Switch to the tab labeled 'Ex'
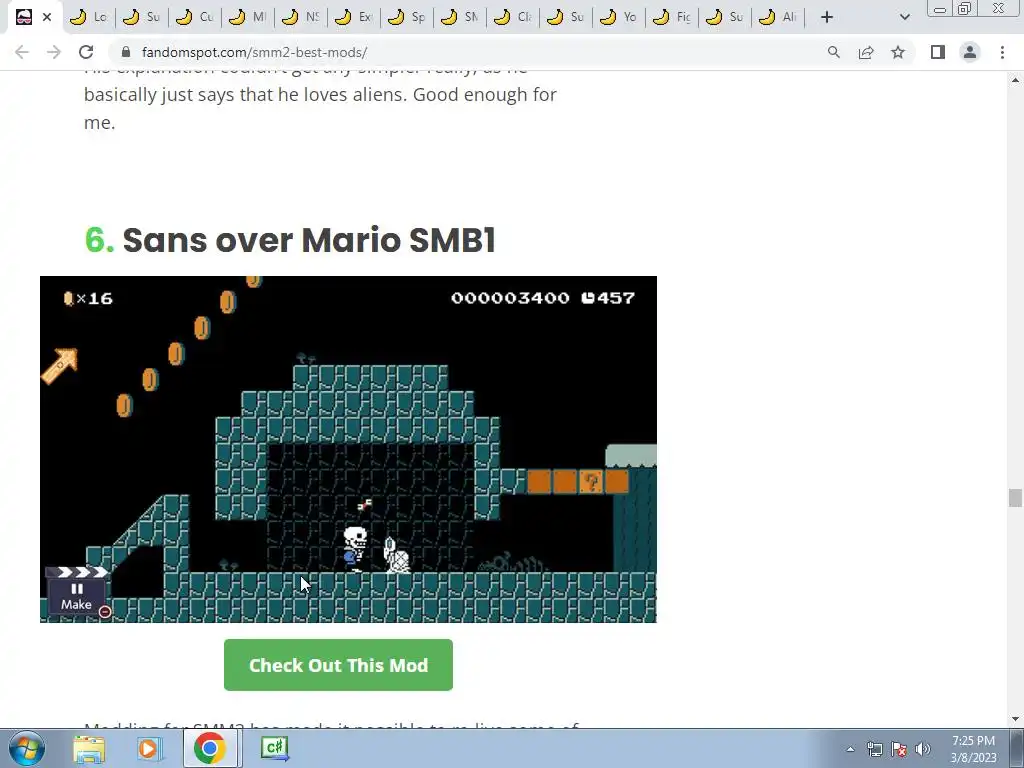The width and height of the screenshot is (1024, 768). [354, 17]
